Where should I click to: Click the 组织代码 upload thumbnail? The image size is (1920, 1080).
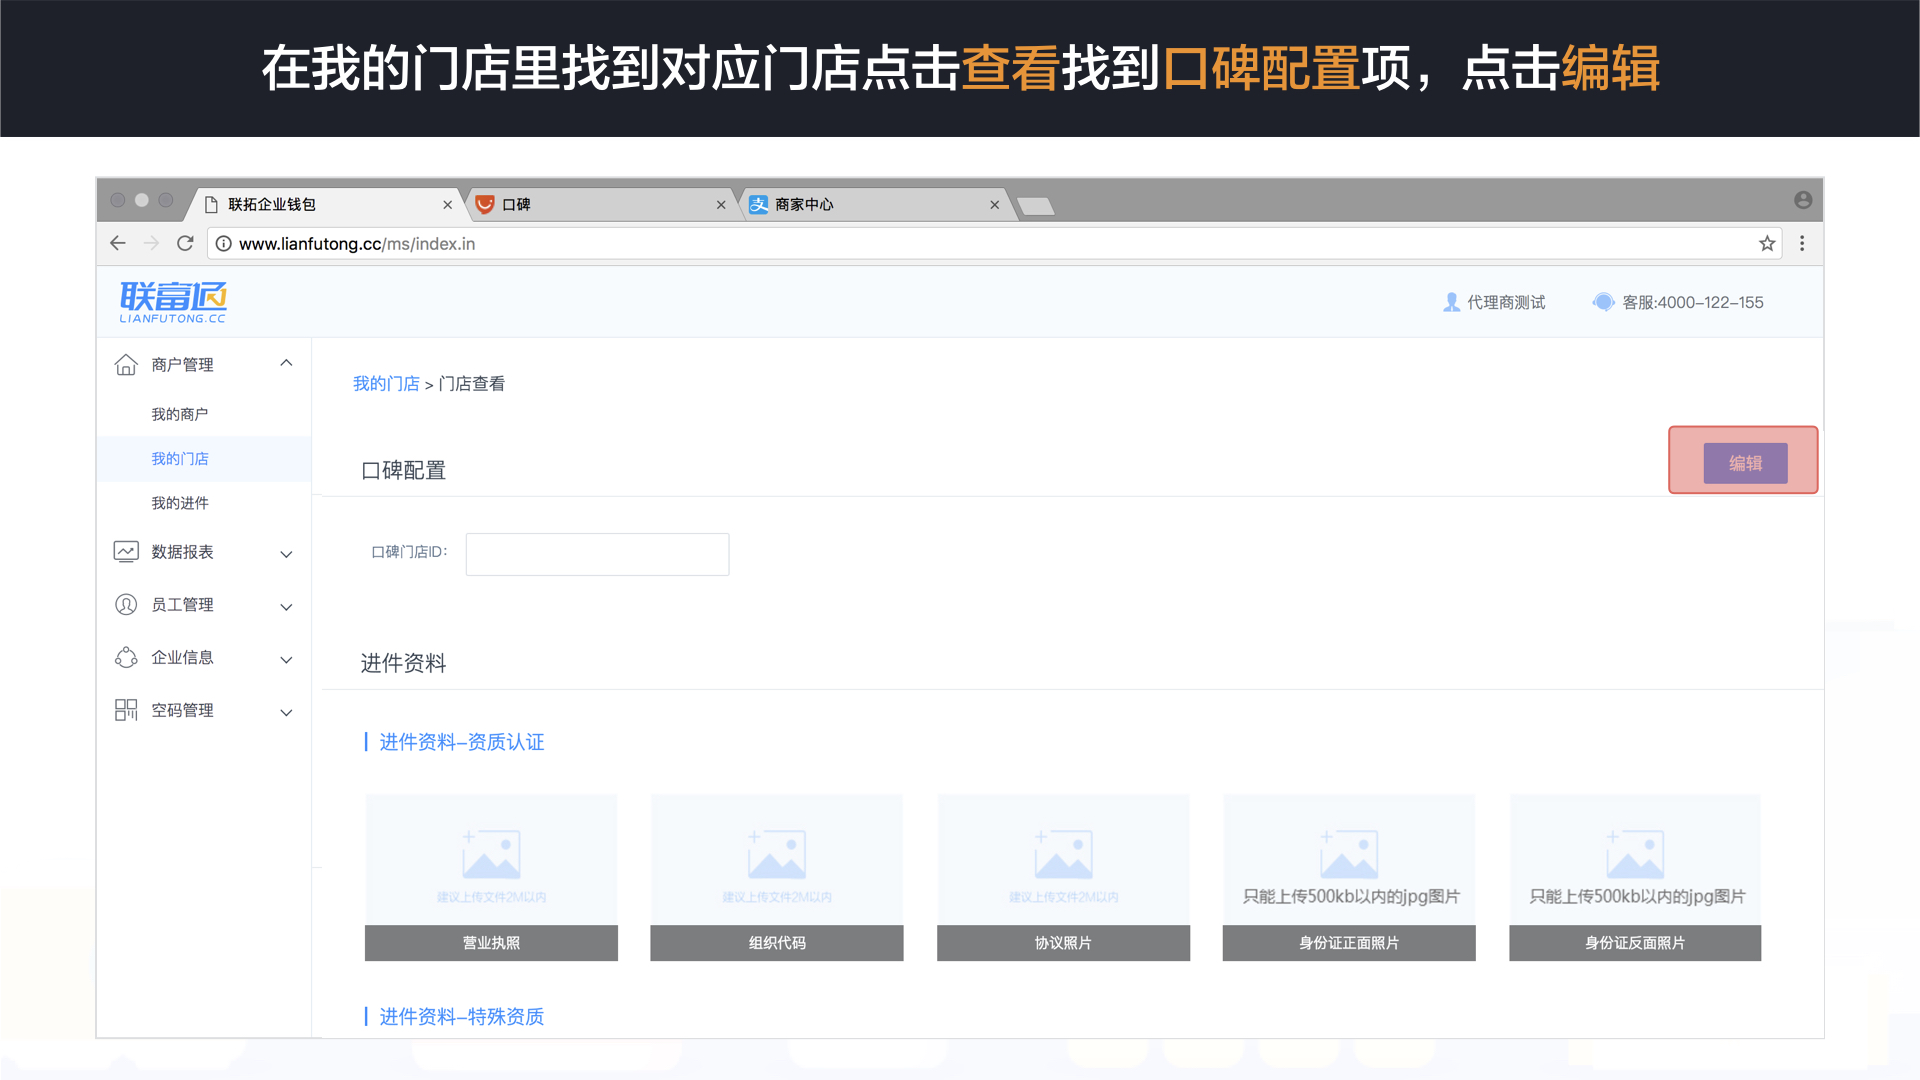[777, 877]
